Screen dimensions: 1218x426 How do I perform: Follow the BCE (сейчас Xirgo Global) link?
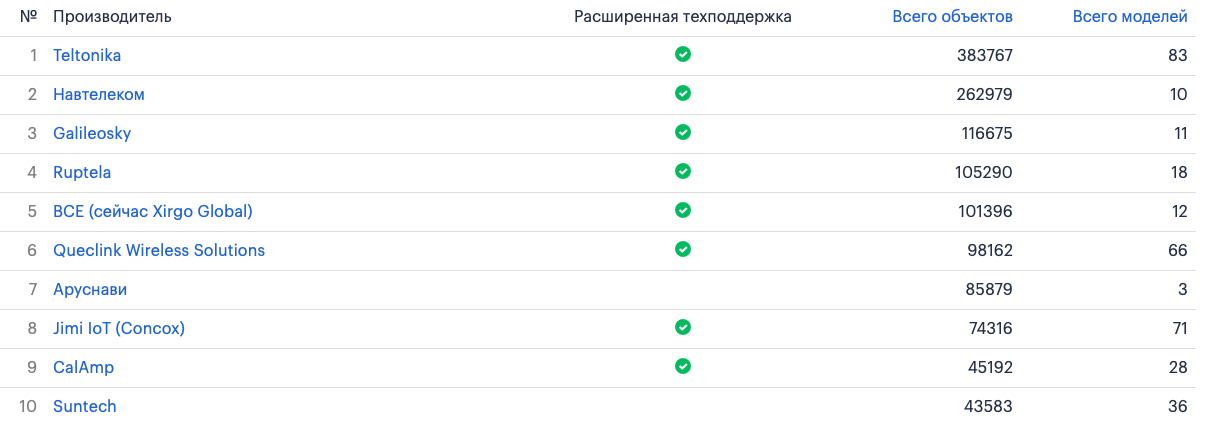tap(153, 212)
